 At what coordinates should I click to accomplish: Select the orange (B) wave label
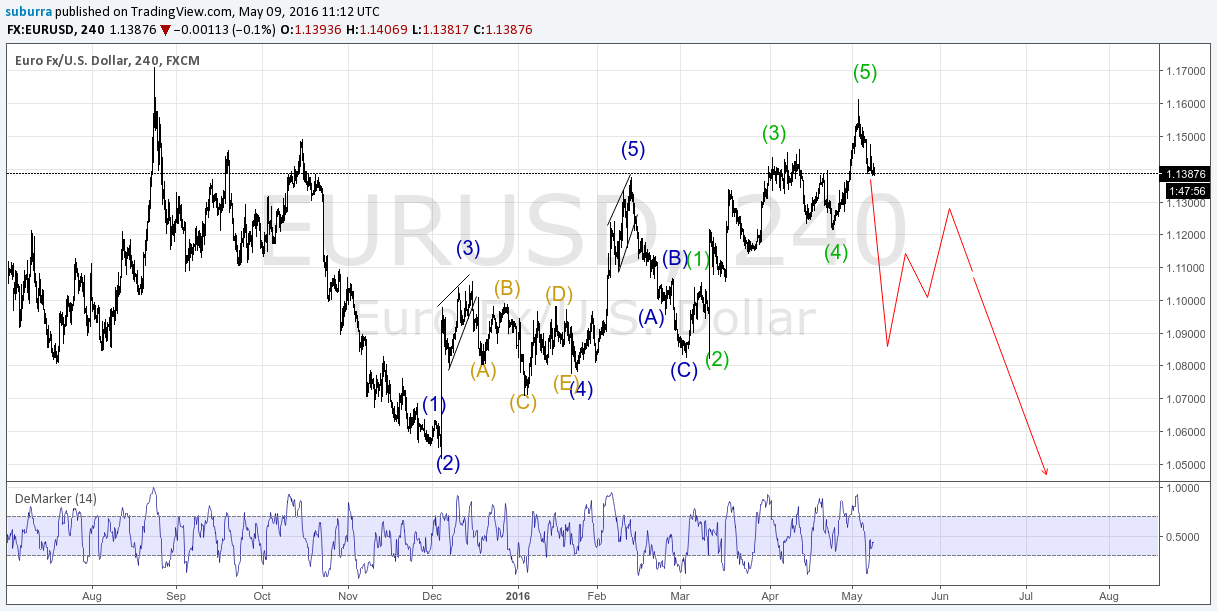[x=507, y=289]
